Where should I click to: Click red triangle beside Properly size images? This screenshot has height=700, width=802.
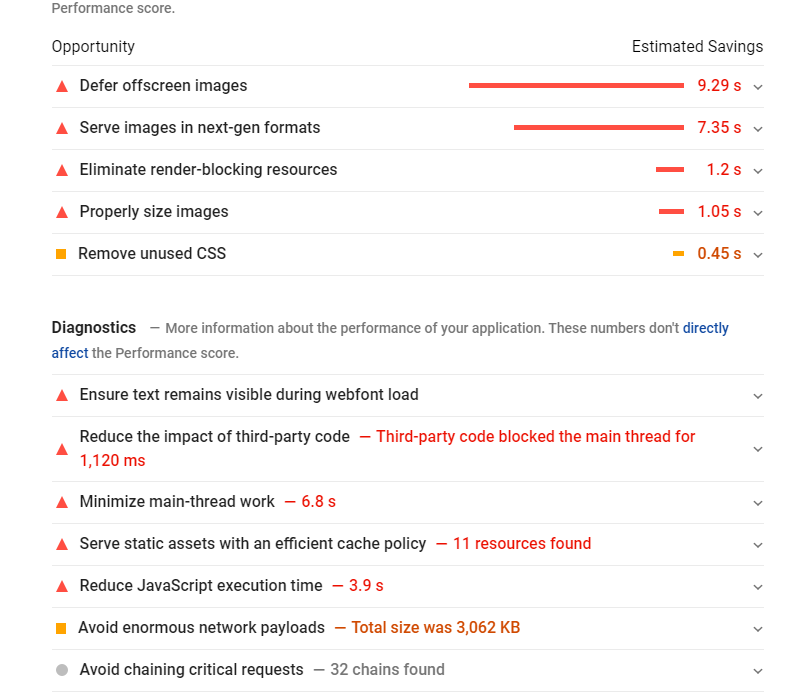(62, 212)
